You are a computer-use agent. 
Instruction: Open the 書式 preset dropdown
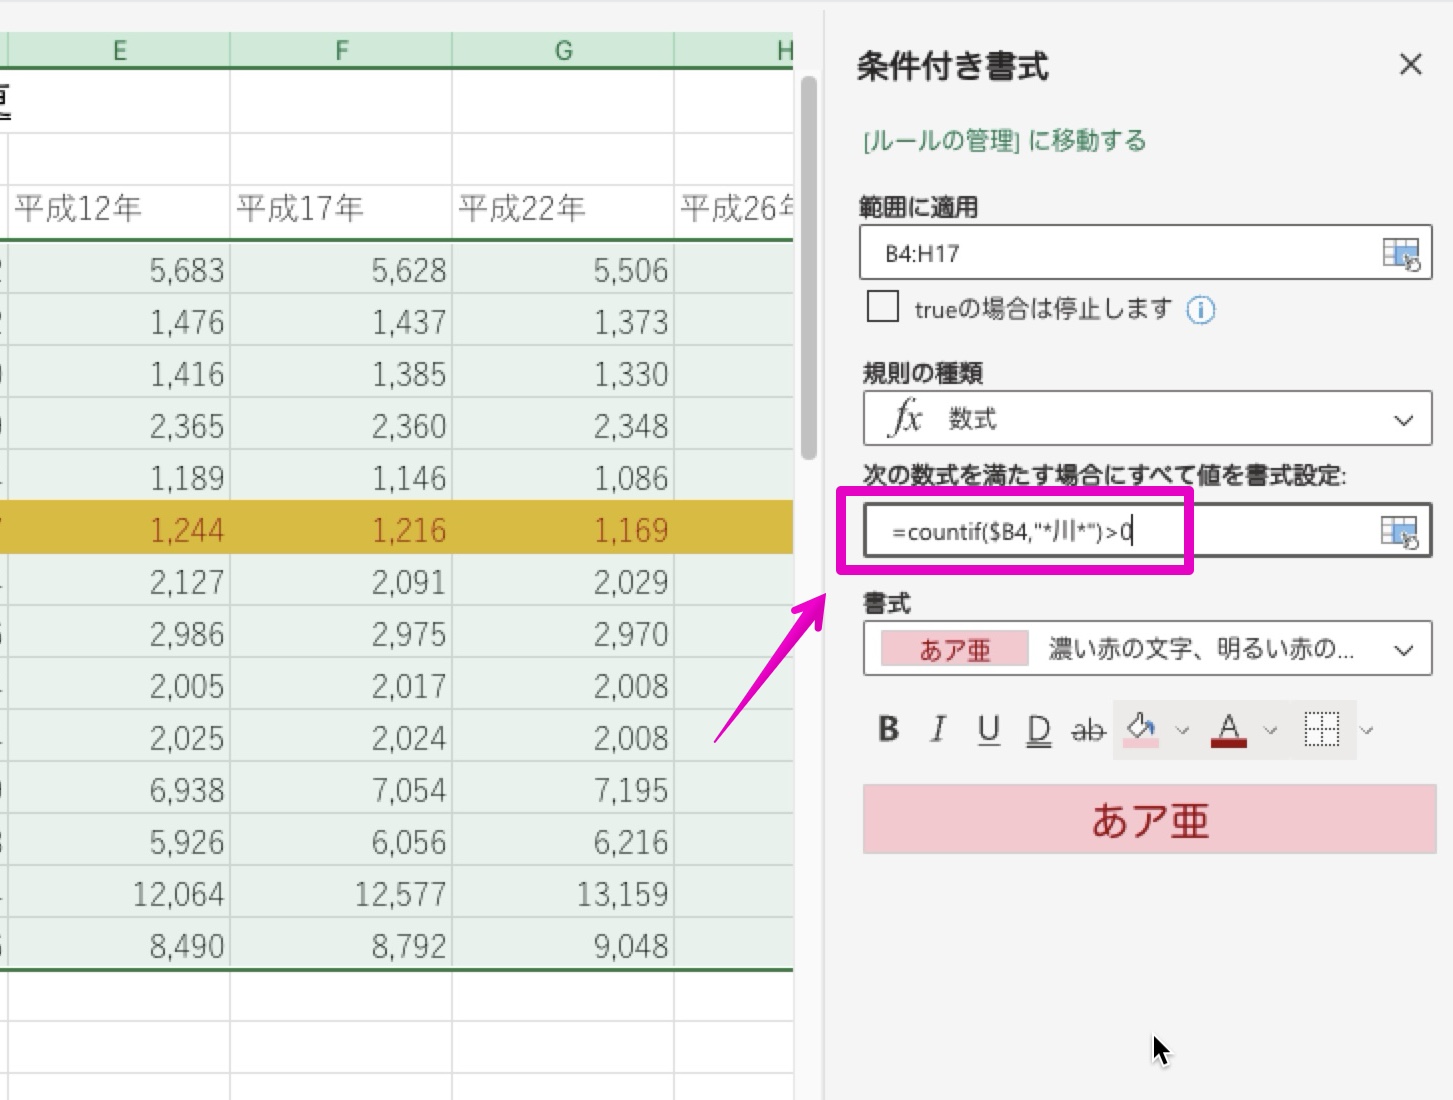(x=1147, y=649)
